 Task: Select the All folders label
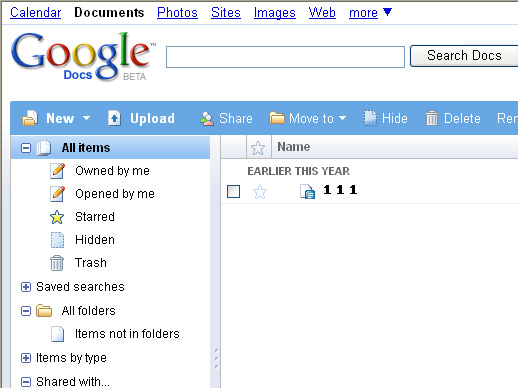point(89,311)
